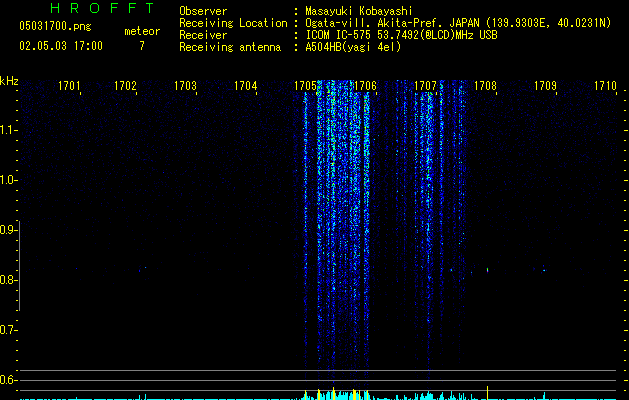Click the meteor count label

point(142,31)
